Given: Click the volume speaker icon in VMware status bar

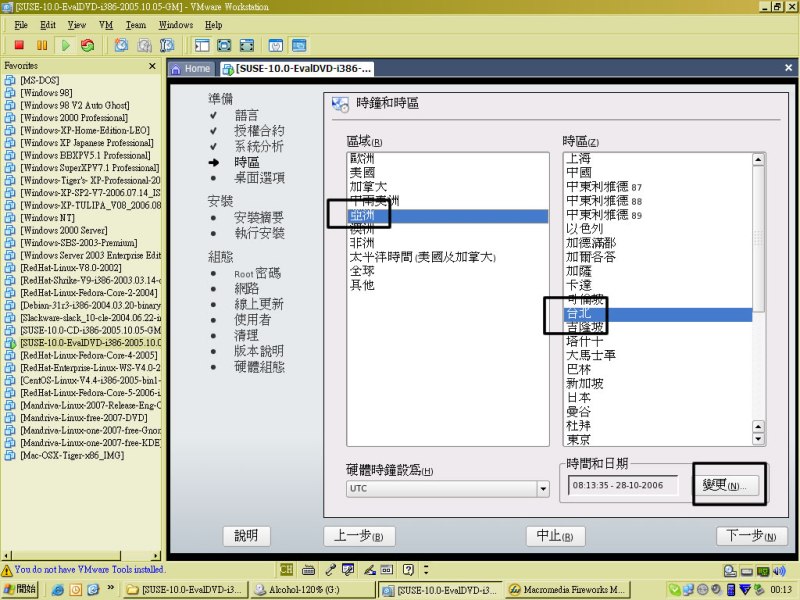Looking at the screenshot, I should tap(780, 571).
